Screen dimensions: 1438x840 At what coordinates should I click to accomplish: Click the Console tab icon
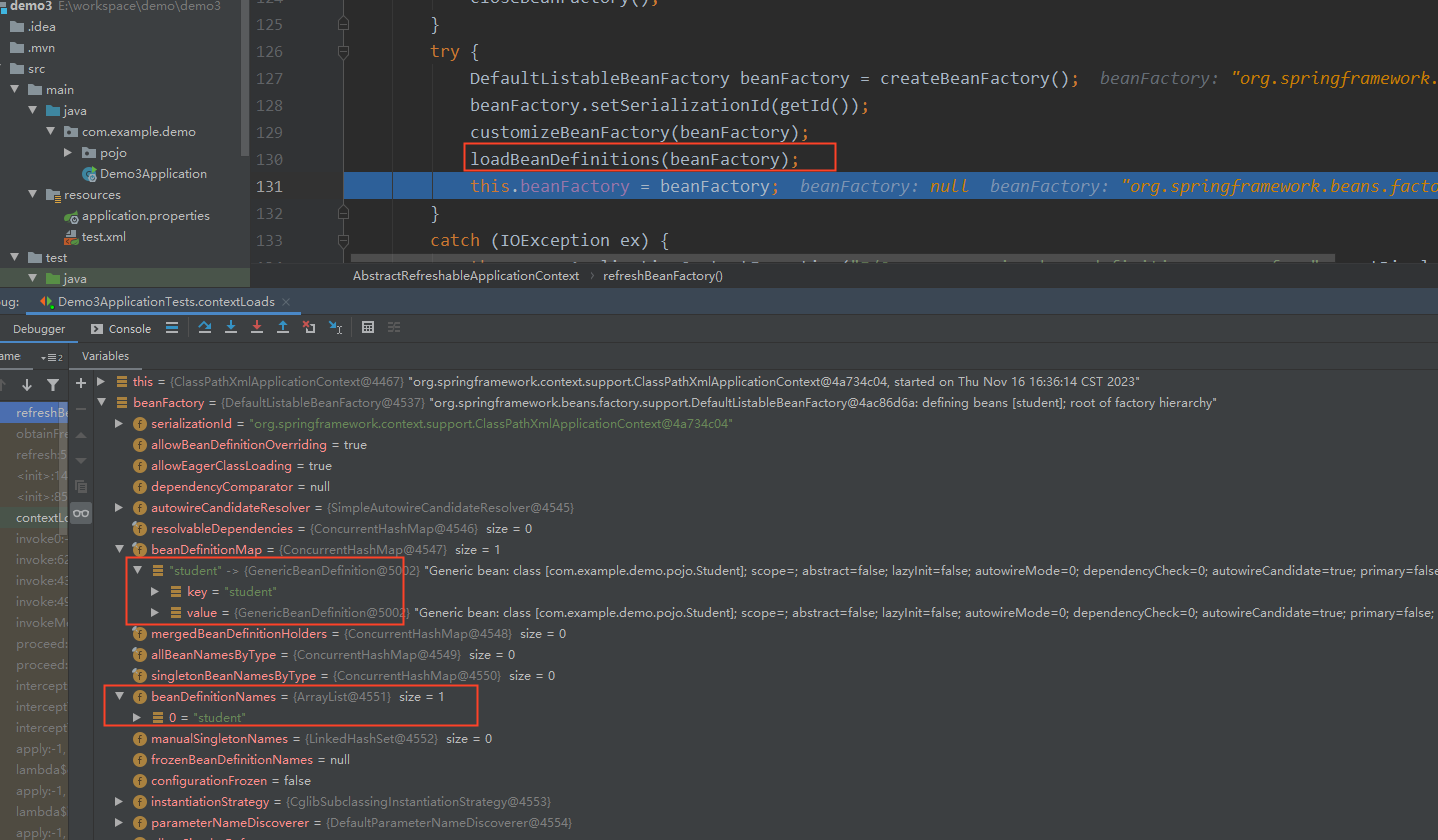(x=96, y=329)
